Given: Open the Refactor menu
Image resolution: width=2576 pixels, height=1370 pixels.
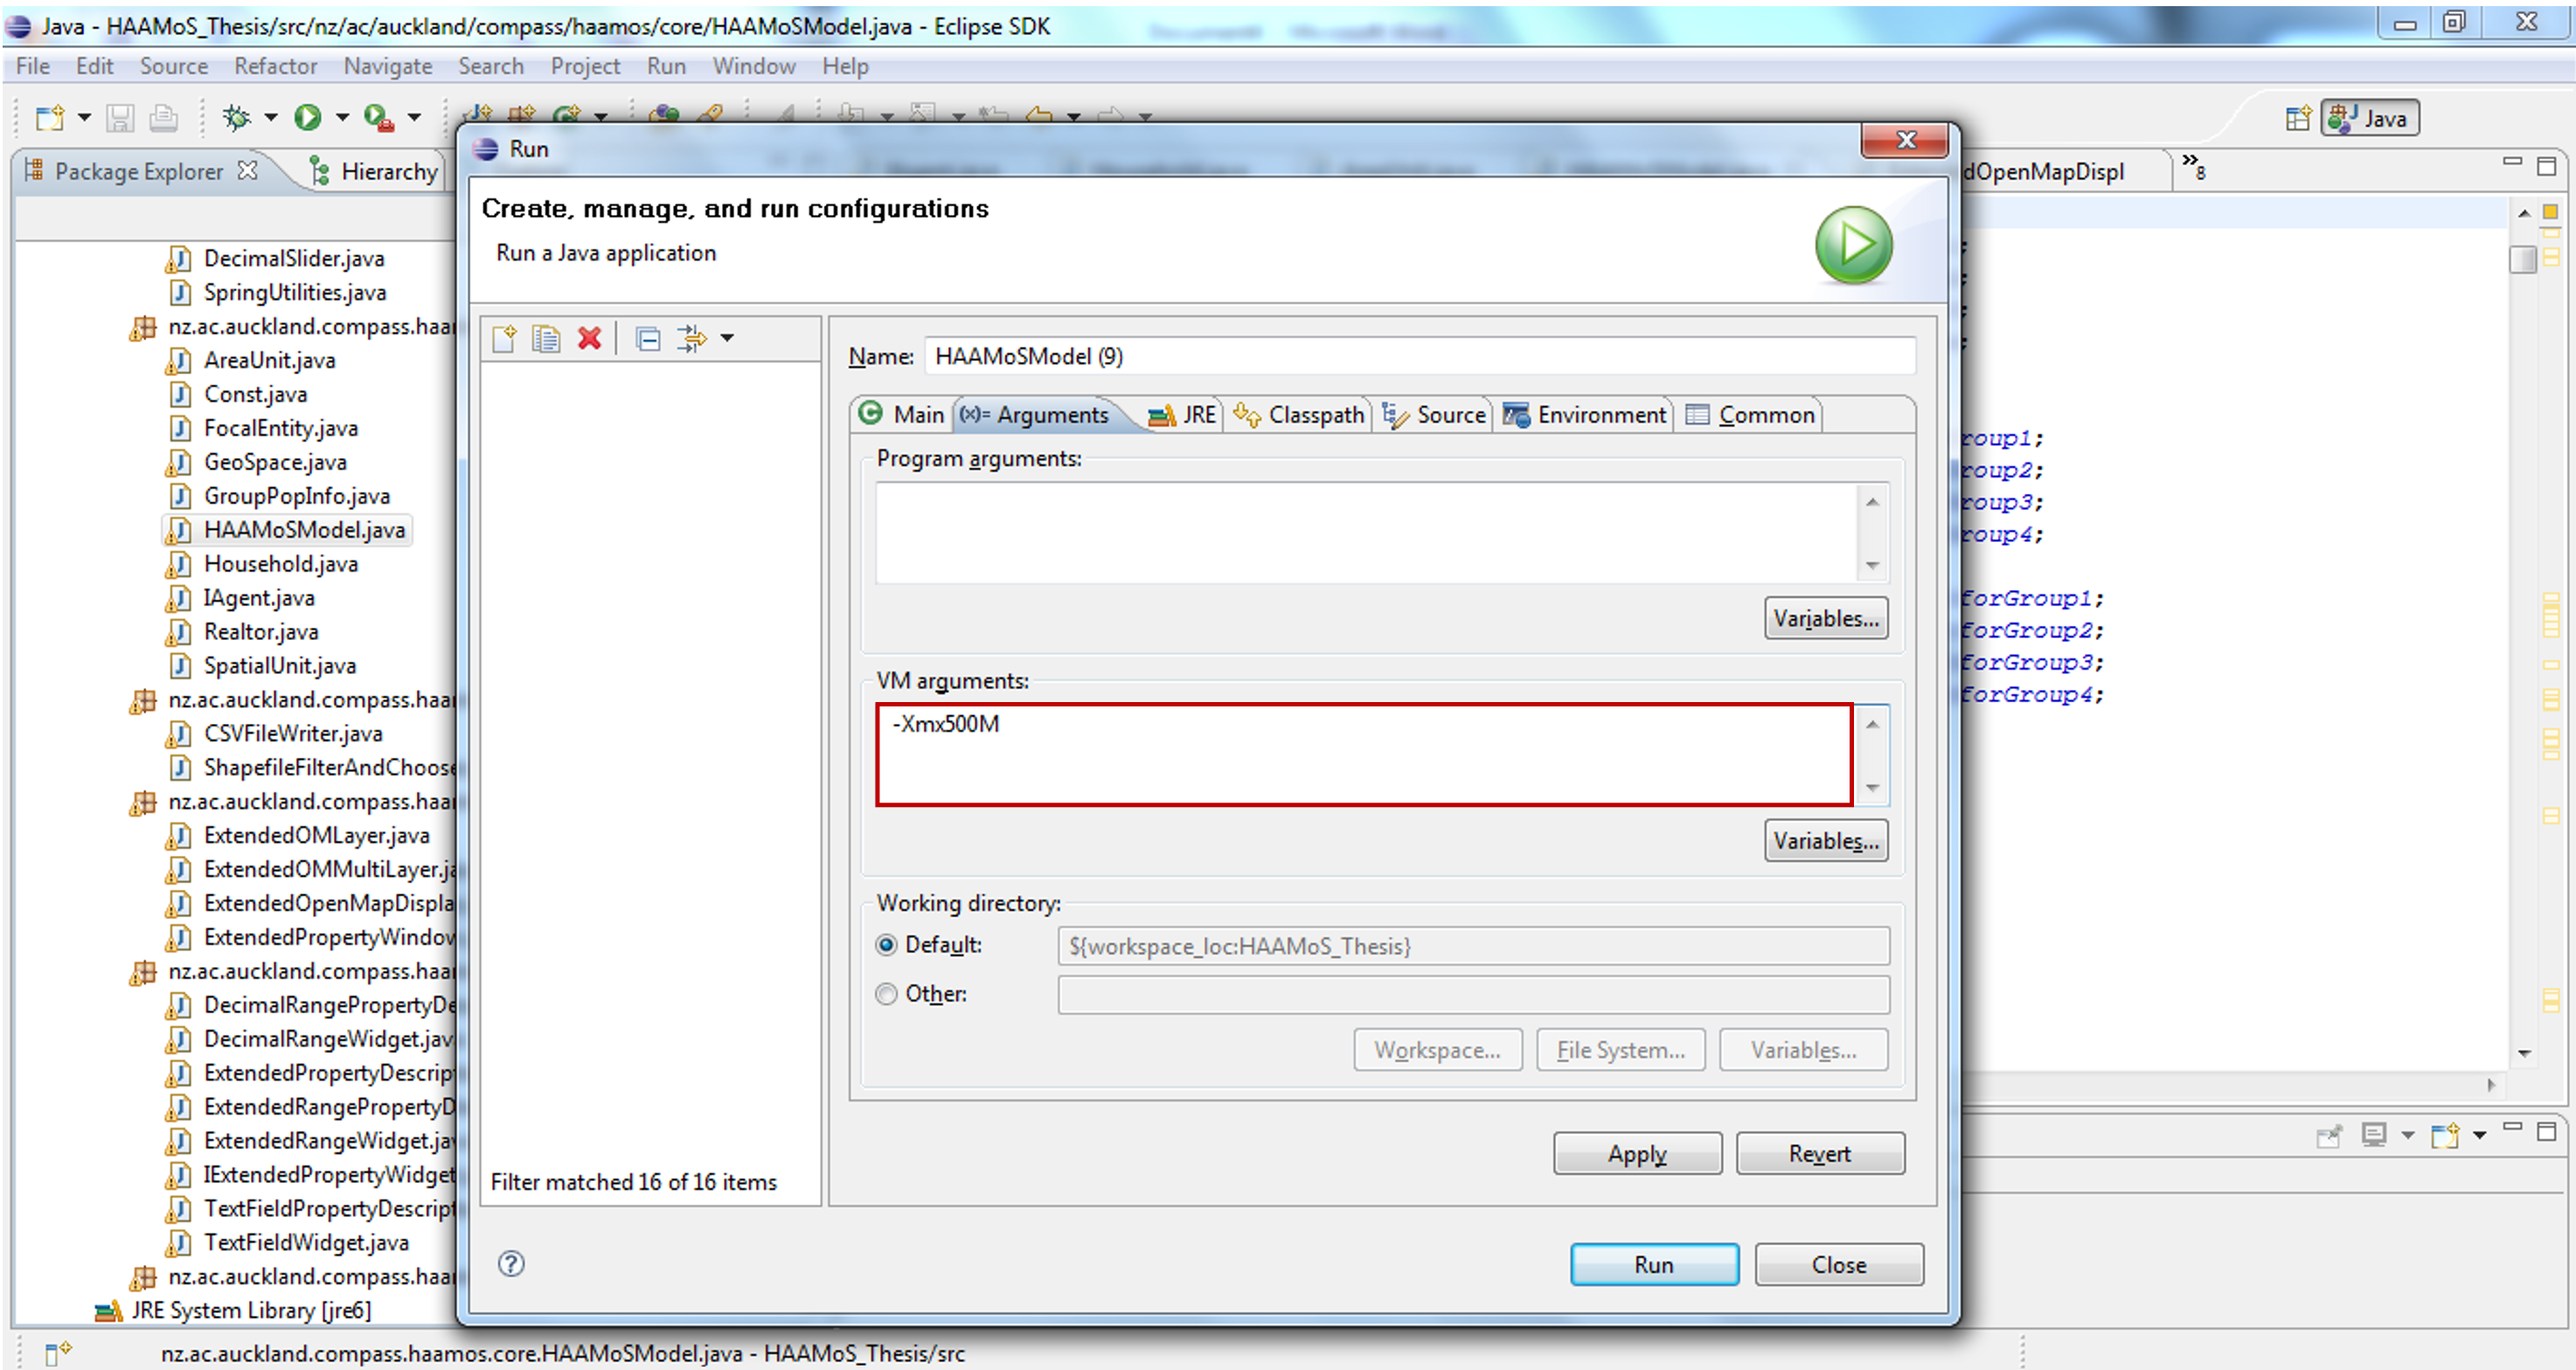Looking at the screenshot, I should [x=275, y=66].
